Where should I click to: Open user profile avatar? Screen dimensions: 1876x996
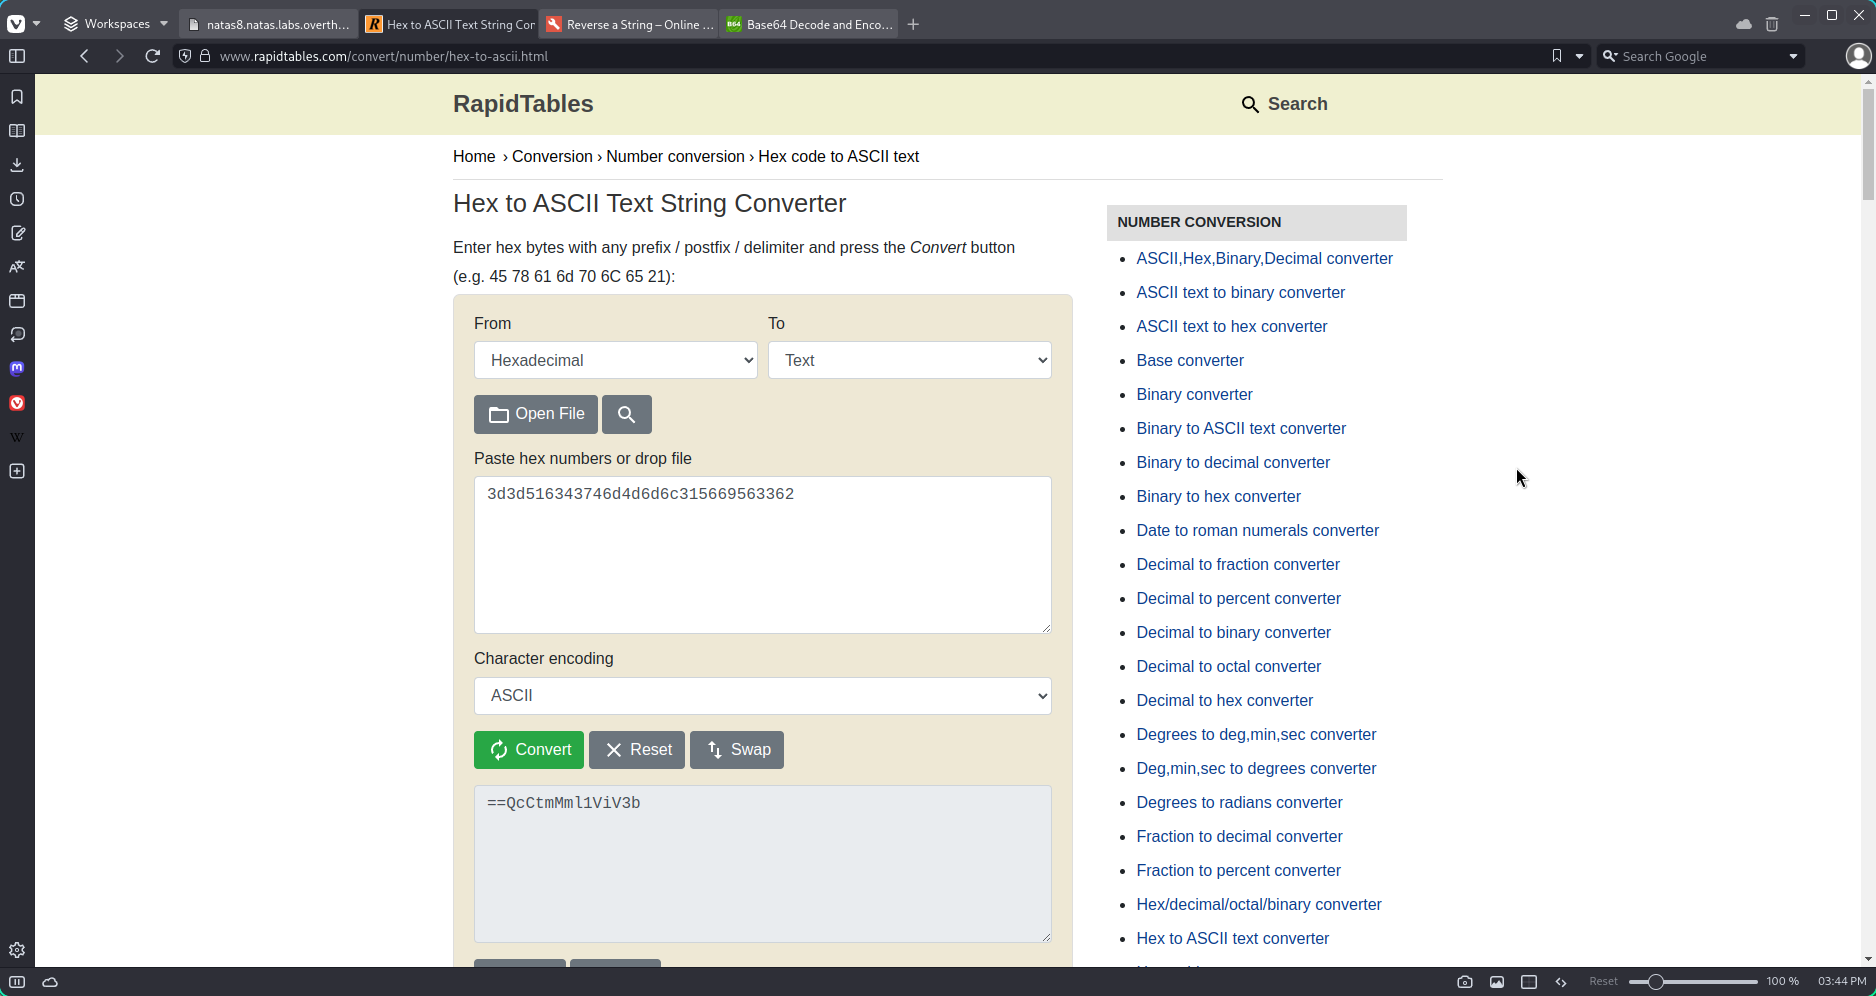click(1858, 56)
